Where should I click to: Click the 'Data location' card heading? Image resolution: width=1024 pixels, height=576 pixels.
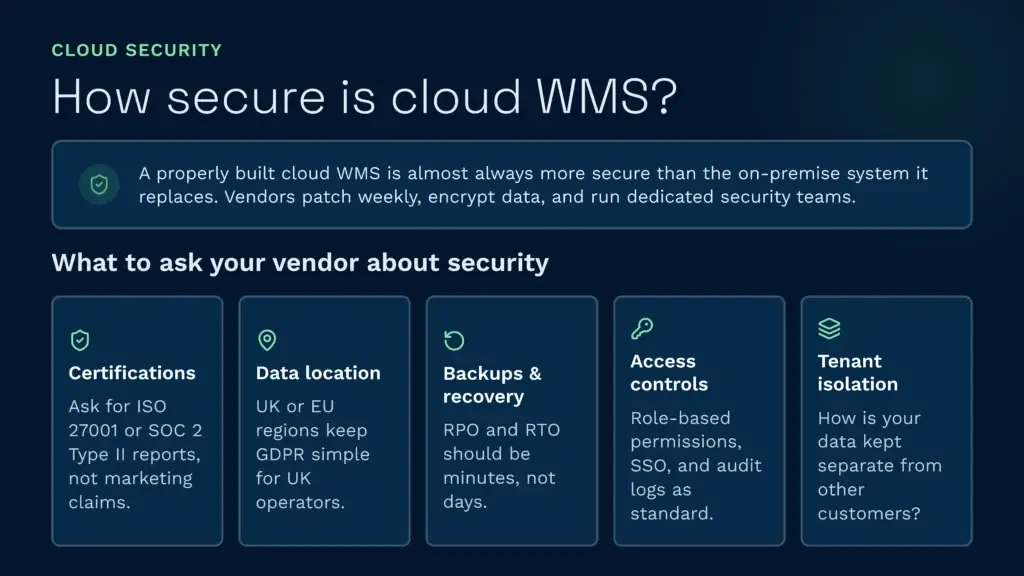click(318, 373)
